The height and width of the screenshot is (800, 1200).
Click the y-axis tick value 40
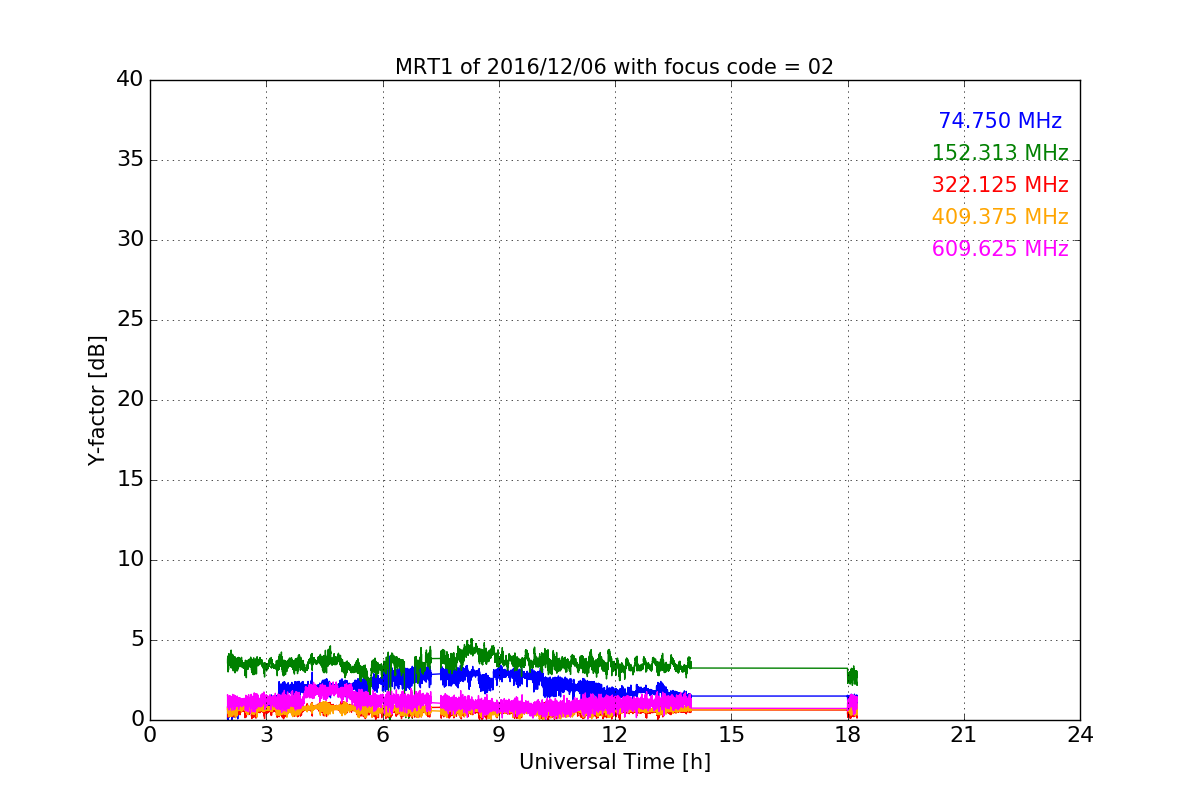pos(130,80)
